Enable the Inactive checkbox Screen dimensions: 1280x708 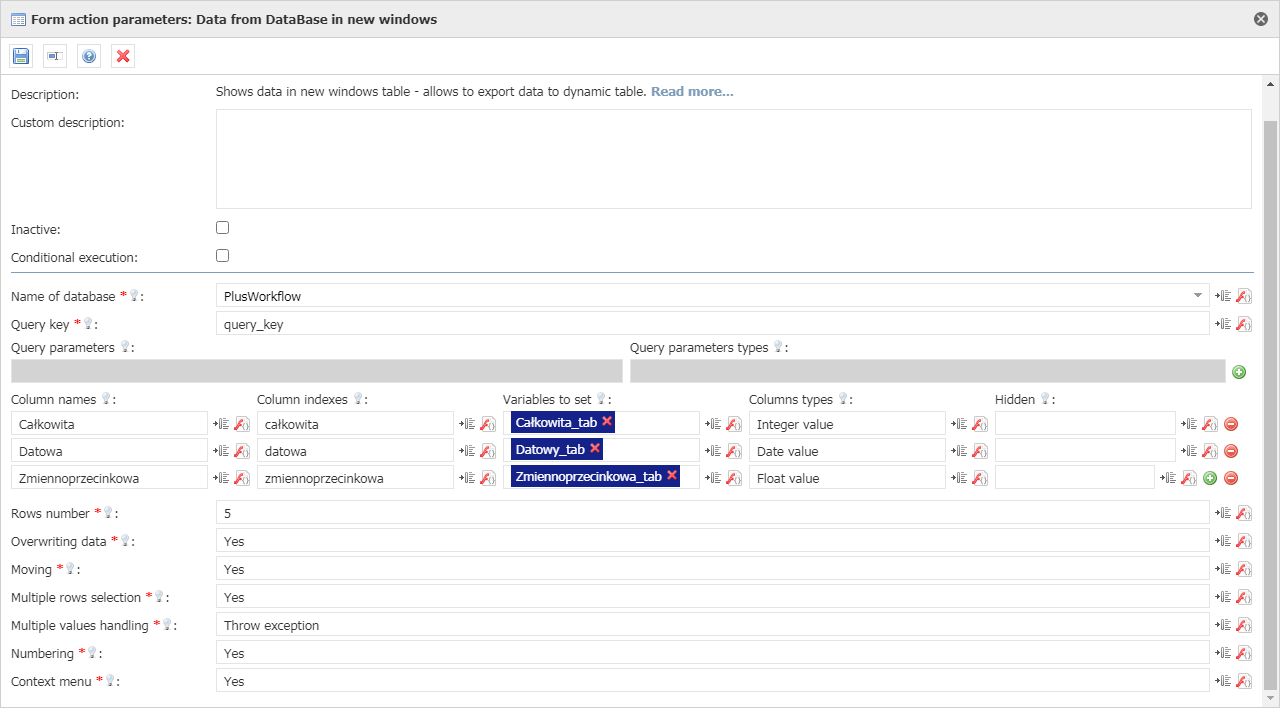223,228
